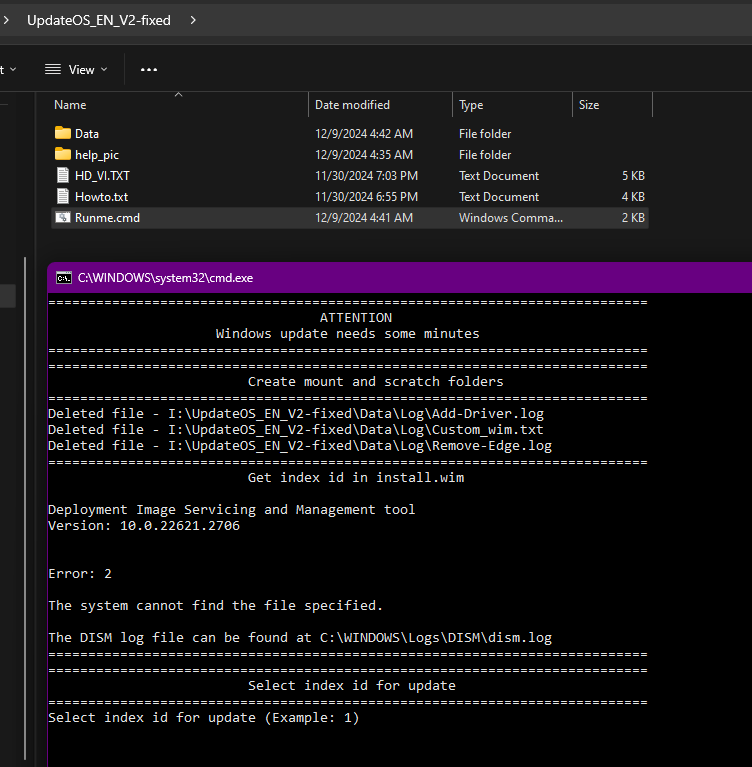
Task: Click the Custom_wim.txt deleted file line
Action: click(296, 429)
